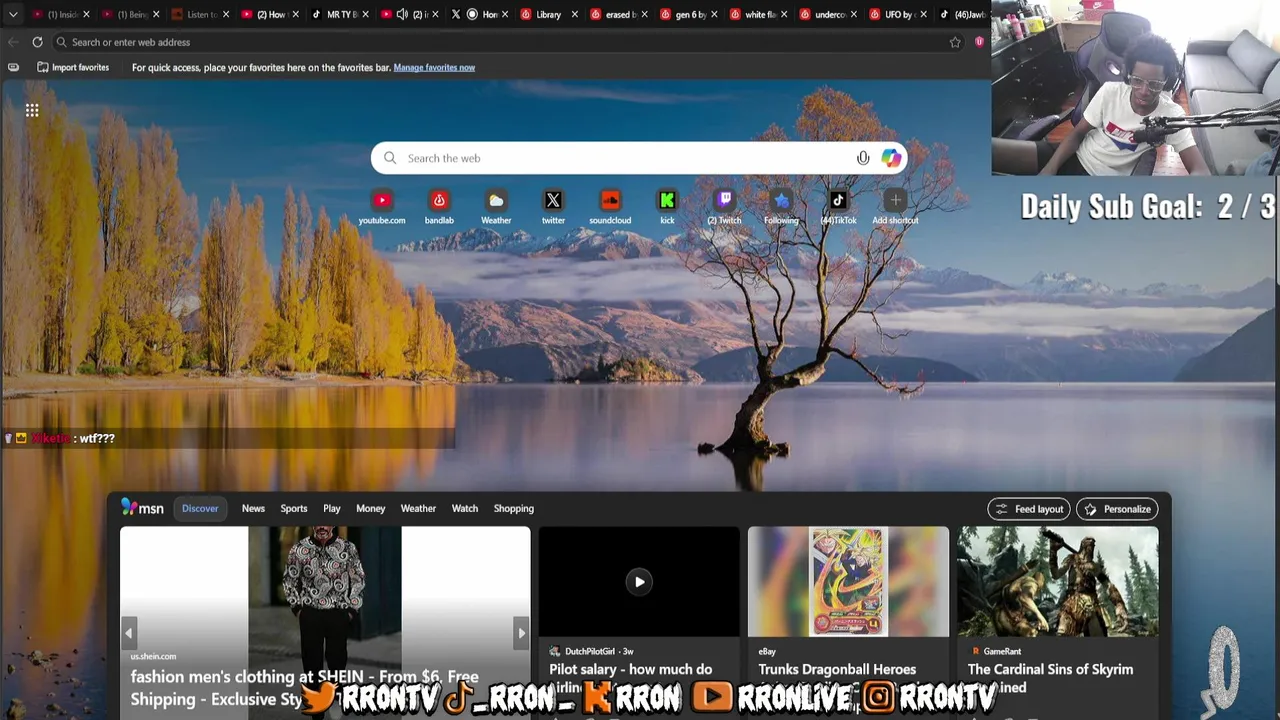Open the News feed section

pos(253,508)
